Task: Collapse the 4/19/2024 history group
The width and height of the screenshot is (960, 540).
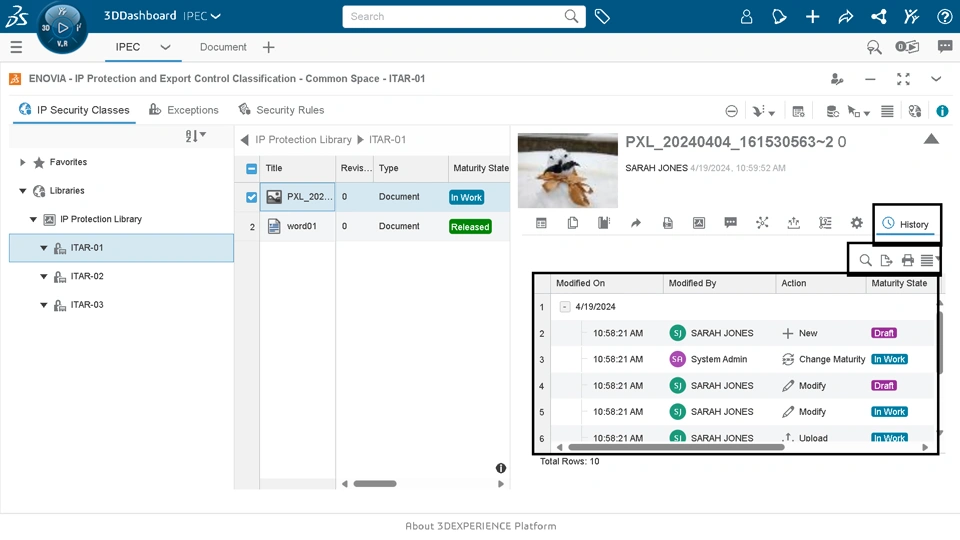Action: tap(564, 307)
